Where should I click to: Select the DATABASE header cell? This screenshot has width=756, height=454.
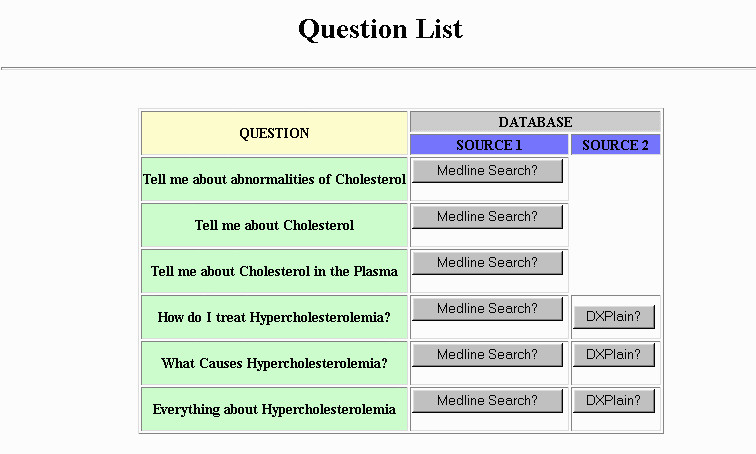tap(535, 122)
